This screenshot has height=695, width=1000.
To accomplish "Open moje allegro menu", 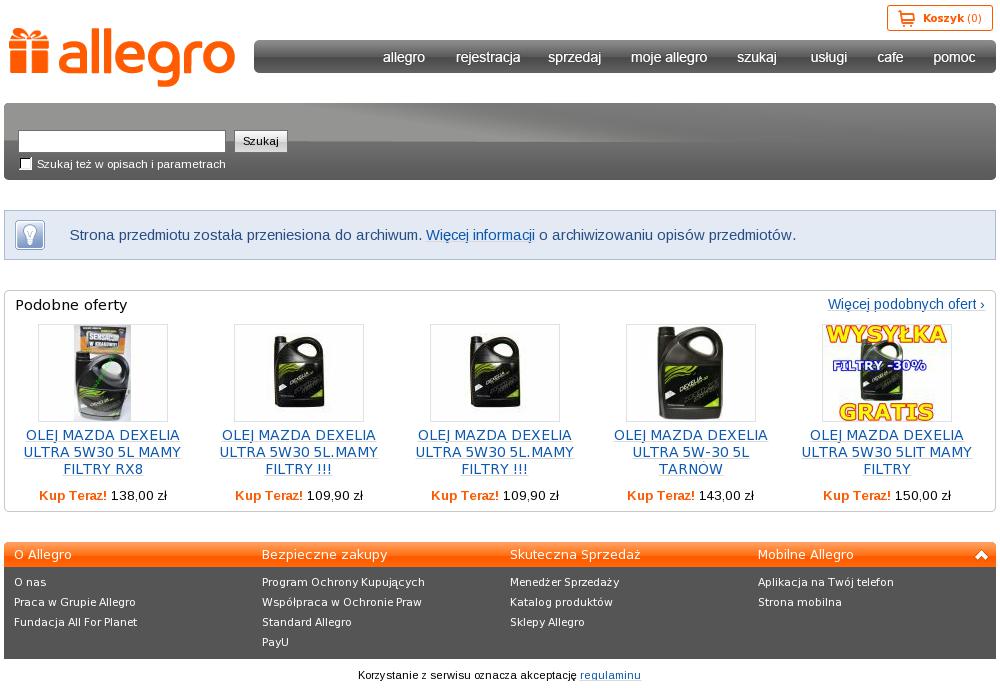I will pos(669,57).
